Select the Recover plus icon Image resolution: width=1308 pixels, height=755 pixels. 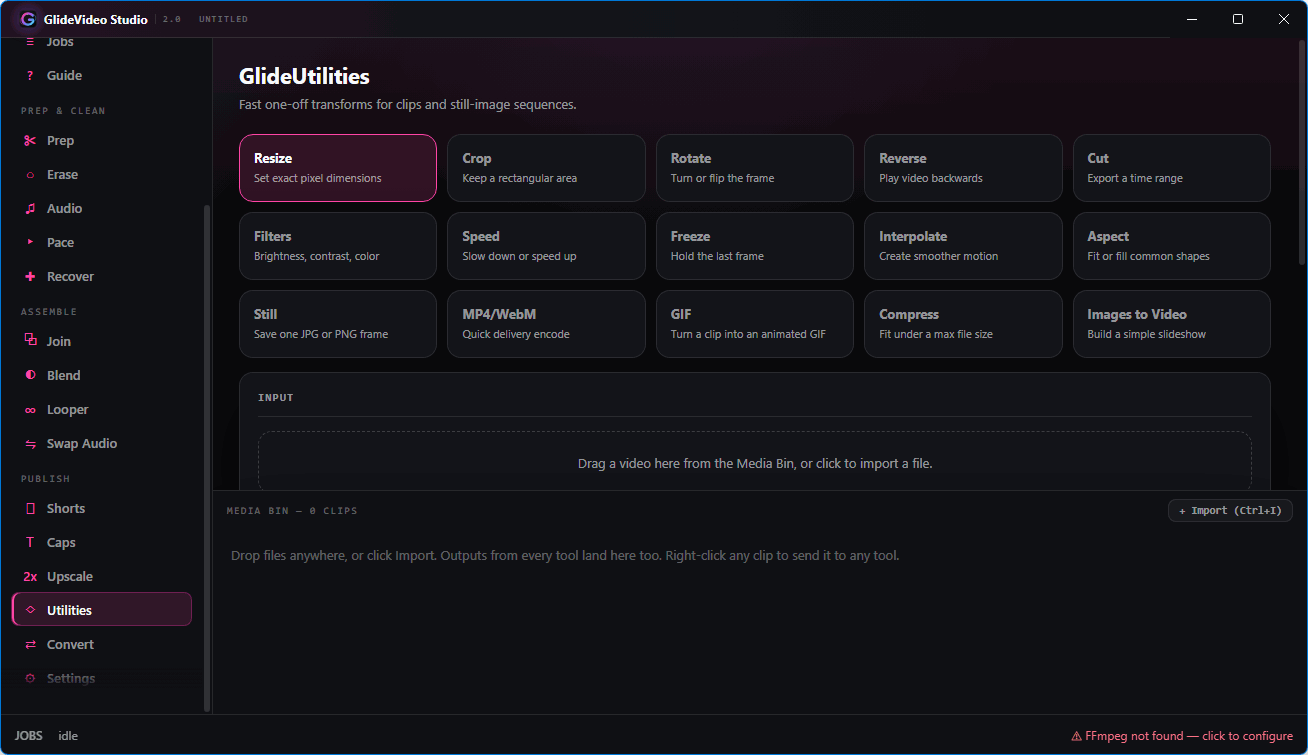(x=30, y=277)
